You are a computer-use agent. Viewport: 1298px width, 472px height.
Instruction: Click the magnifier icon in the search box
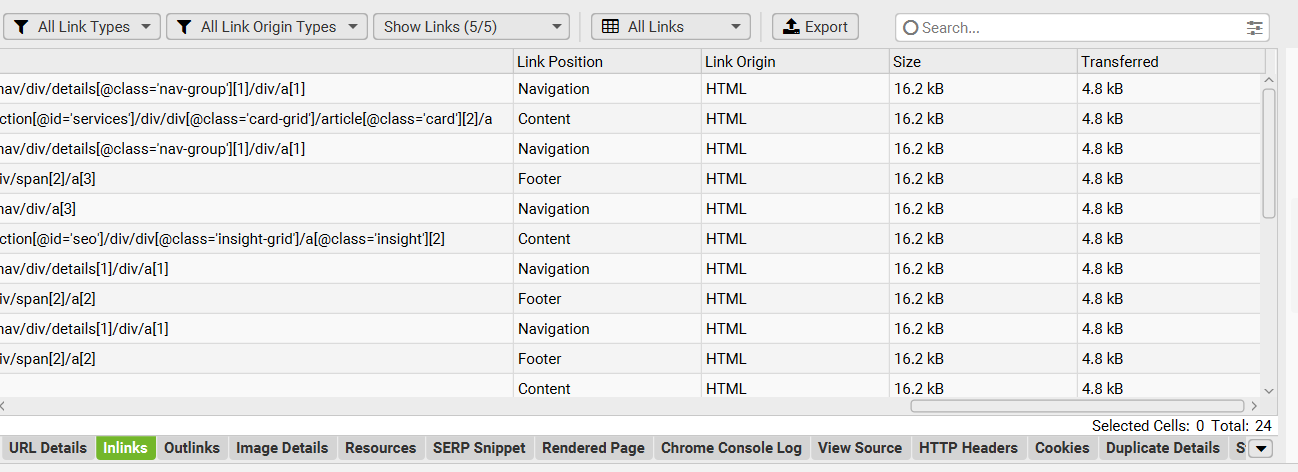[x=910, y=28]
